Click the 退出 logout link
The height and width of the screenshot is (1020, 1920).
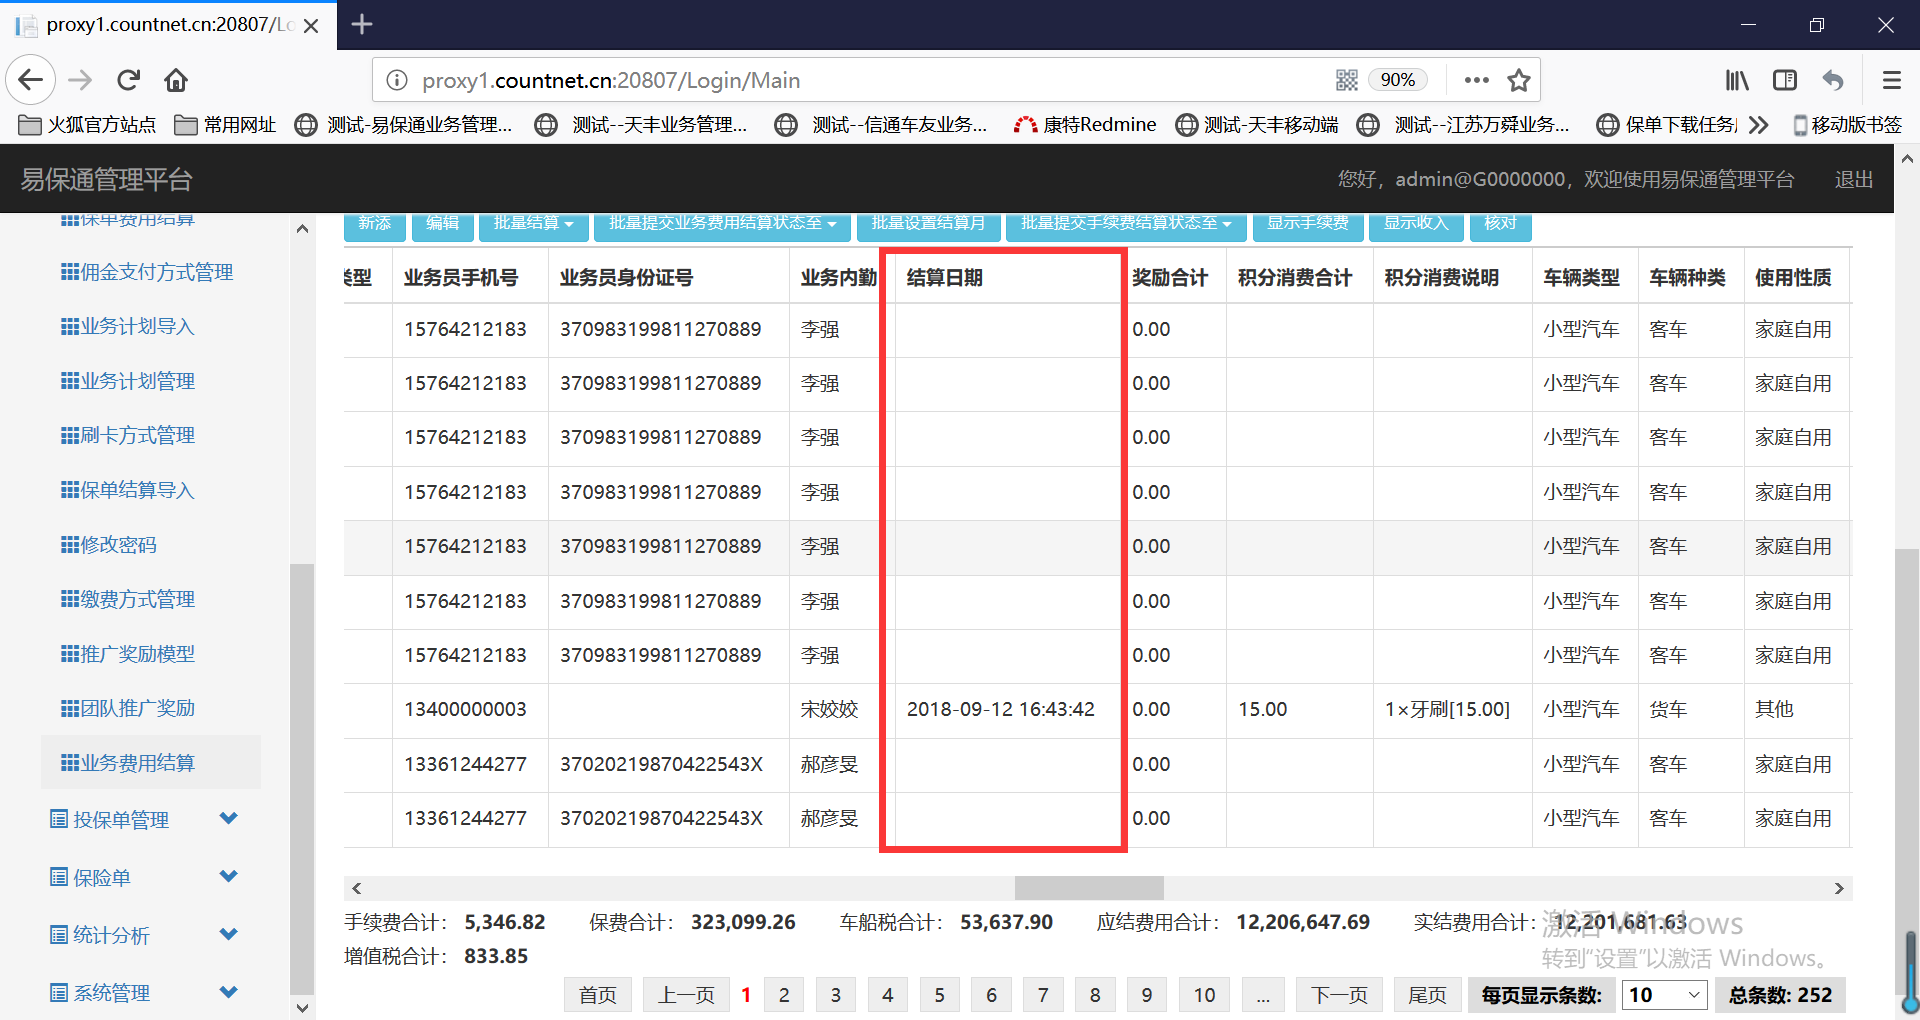1853,179
